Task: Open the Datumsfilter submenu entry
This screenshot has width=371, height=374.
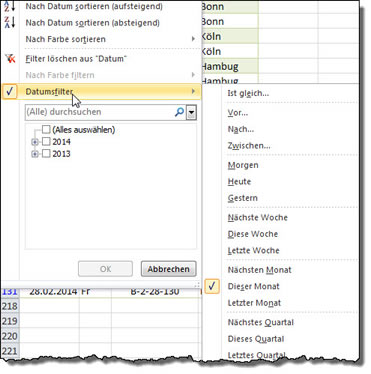Action: 101,91
